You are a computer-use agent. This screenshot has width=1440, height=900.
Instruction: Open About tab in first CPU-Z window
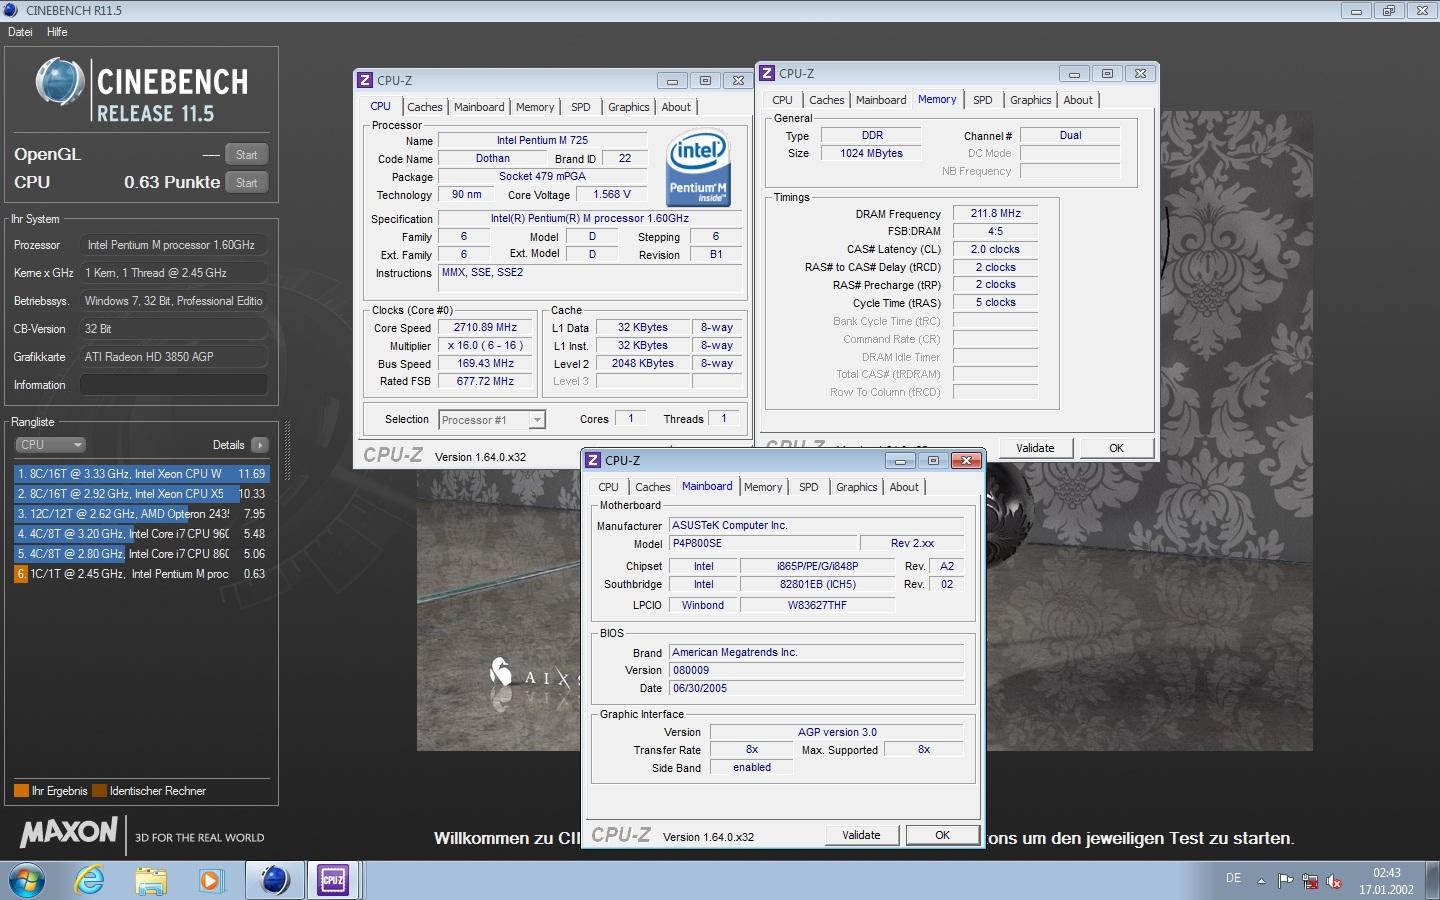point(676,107)
